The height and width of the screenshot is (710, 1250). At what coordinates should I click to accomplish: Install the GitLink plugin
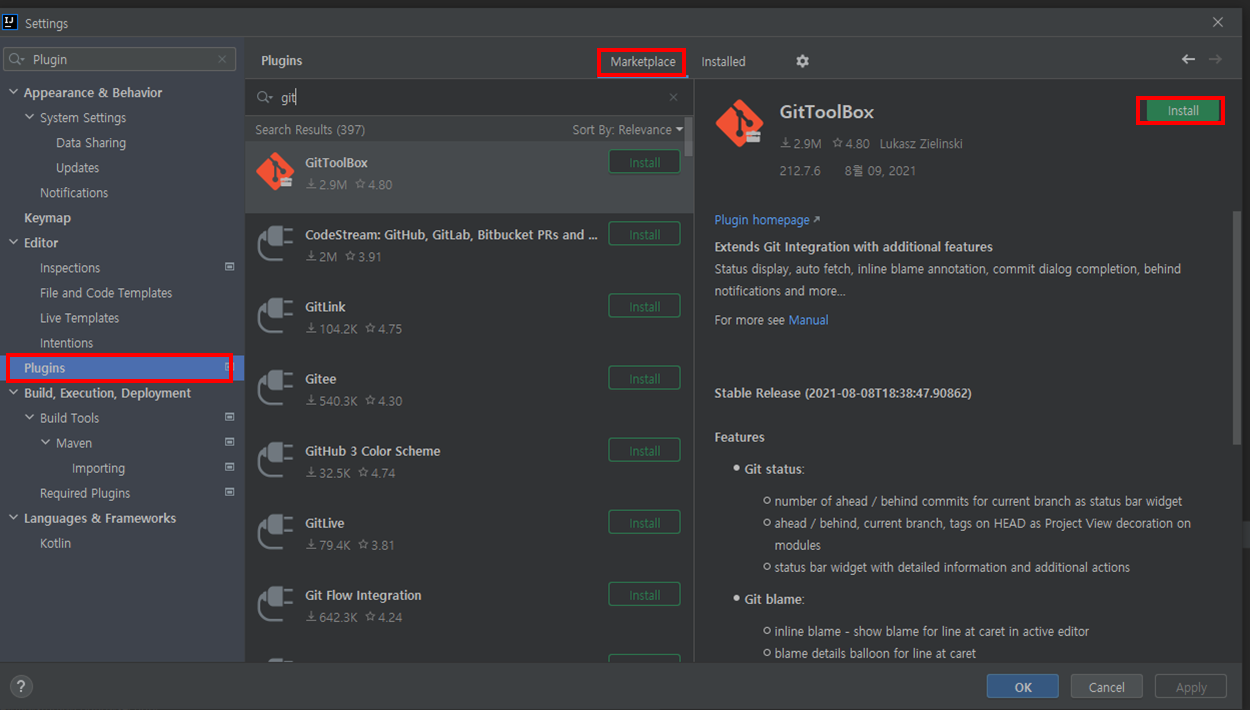pyautogui.click(x=644, y=306)
